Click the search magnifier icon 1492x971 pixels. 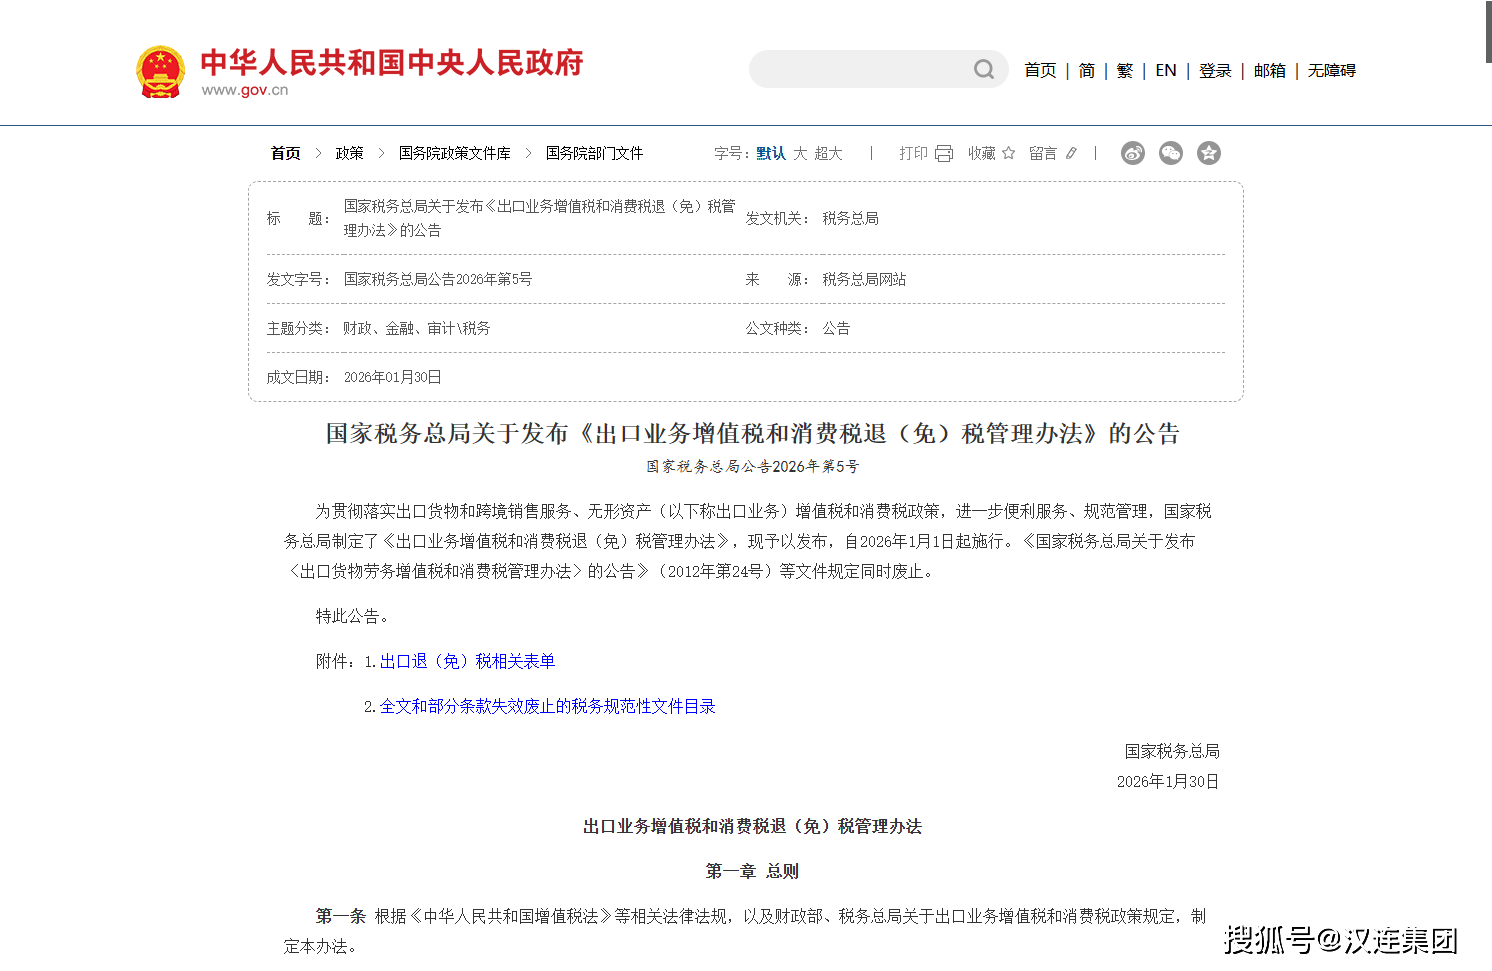[x=984, y=69]
